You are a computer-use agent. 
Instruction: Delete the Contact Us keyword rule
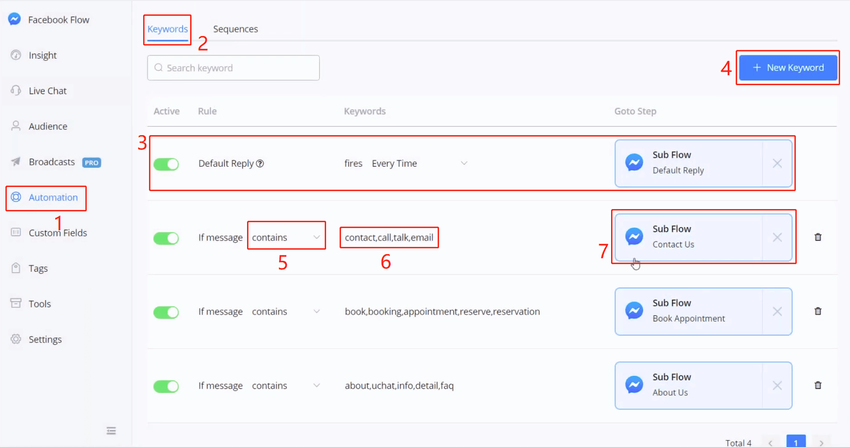tap(818, 238)
